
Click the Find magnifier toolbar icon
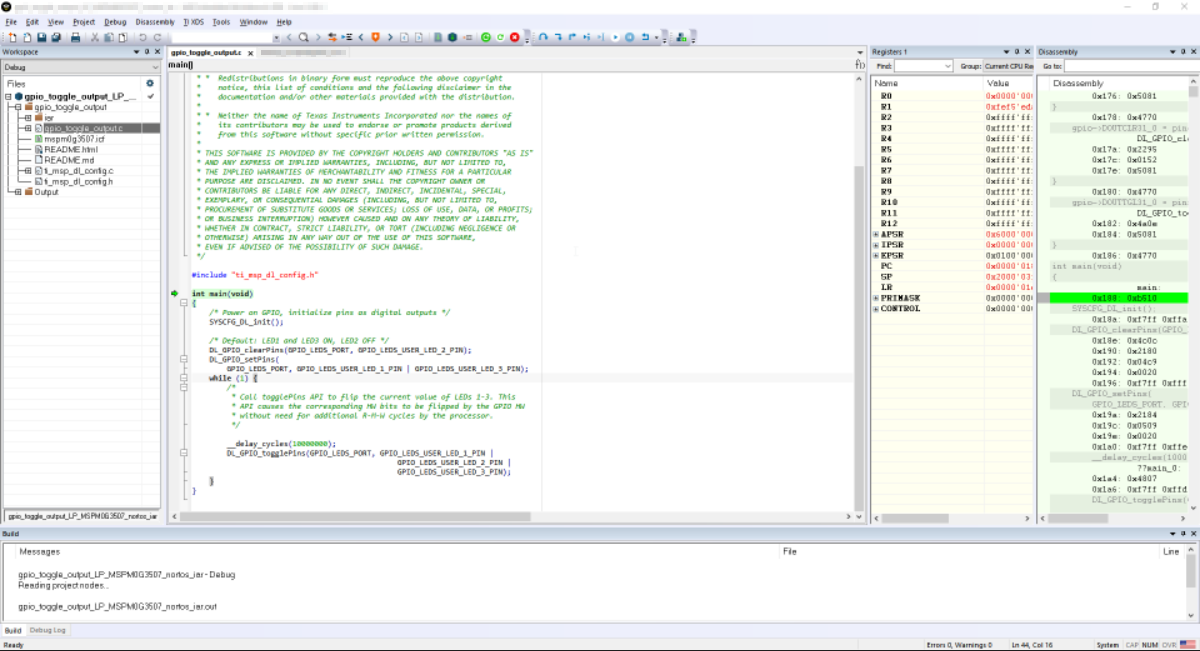(x=303, y=37)
